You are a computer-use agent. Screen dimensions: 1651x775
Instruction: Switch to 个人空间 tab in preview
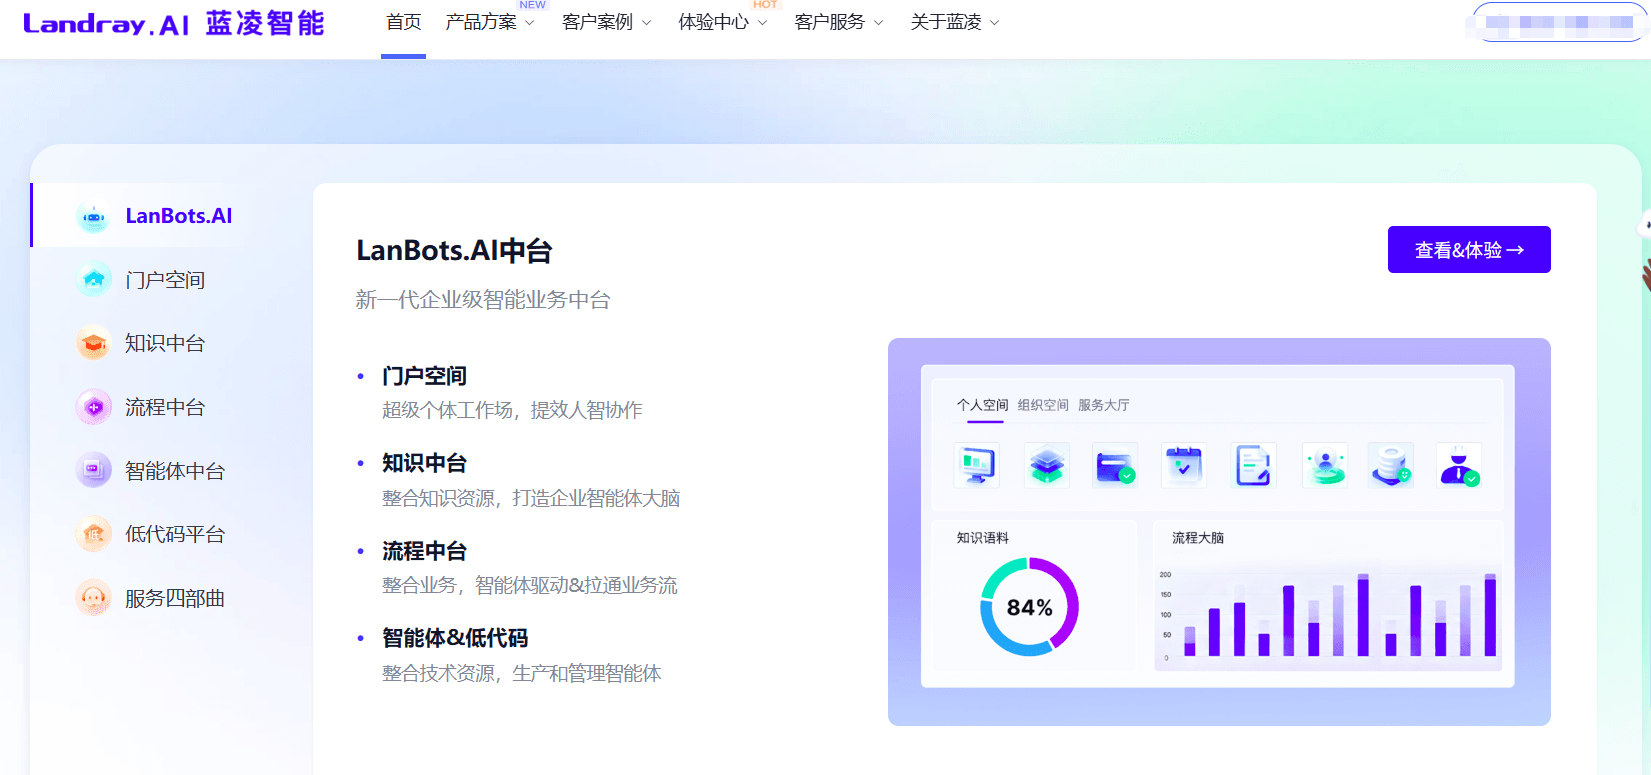[982, 405]
